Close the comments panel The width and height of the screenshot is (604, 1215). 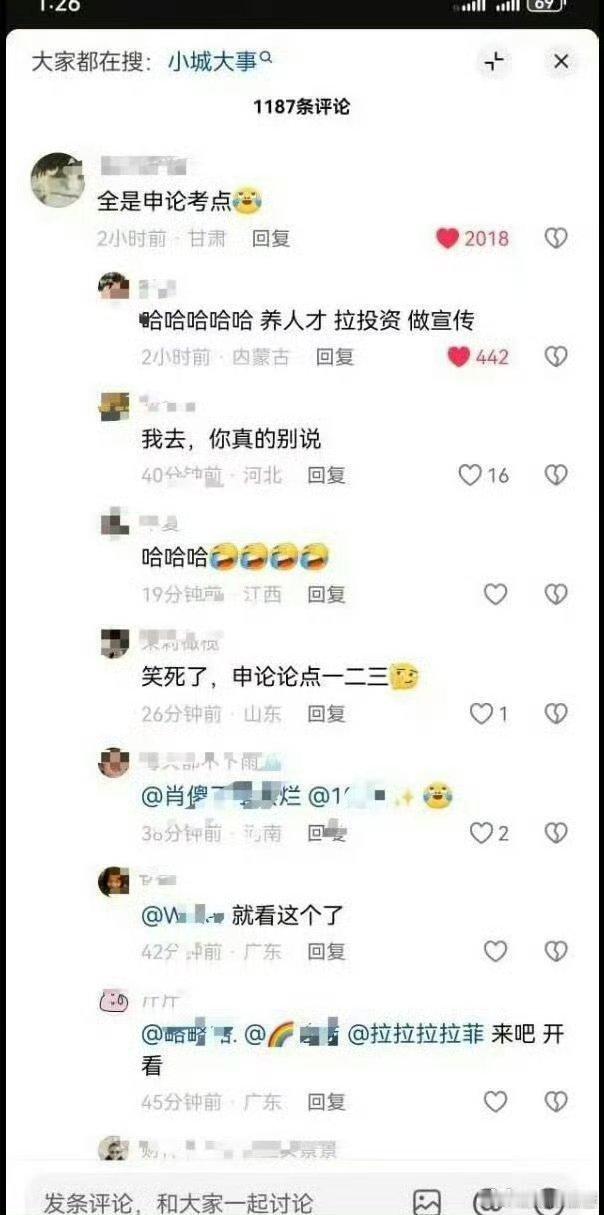[x=561, y=61]
